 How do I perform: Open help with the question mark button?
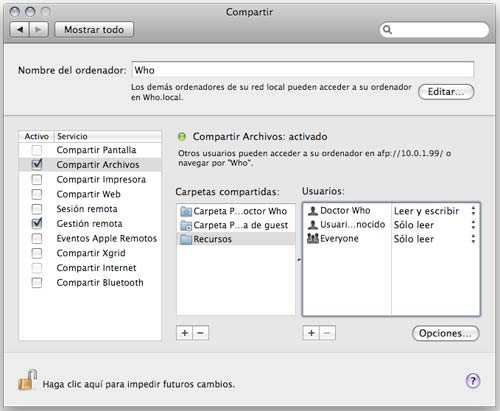coord(473,381)
